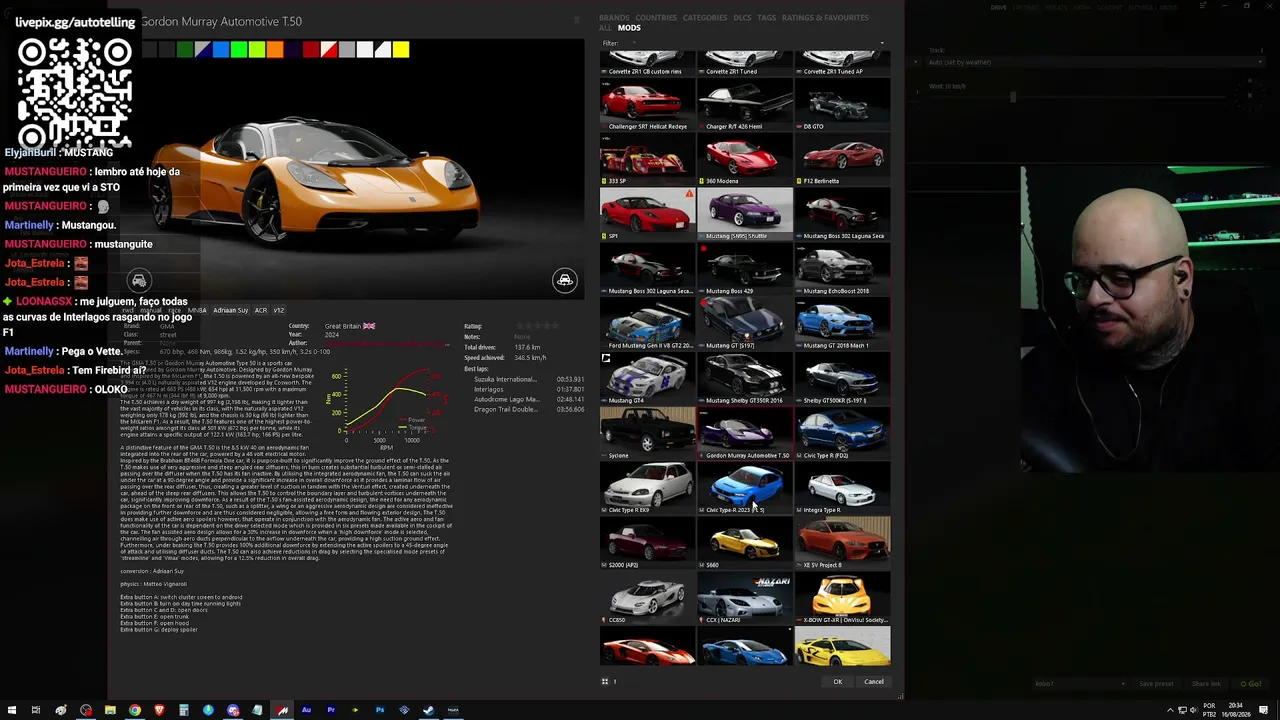Select the CC850 car thumbnail
The height and width of the screenshot is (720, 1280).
click(647, 599)
